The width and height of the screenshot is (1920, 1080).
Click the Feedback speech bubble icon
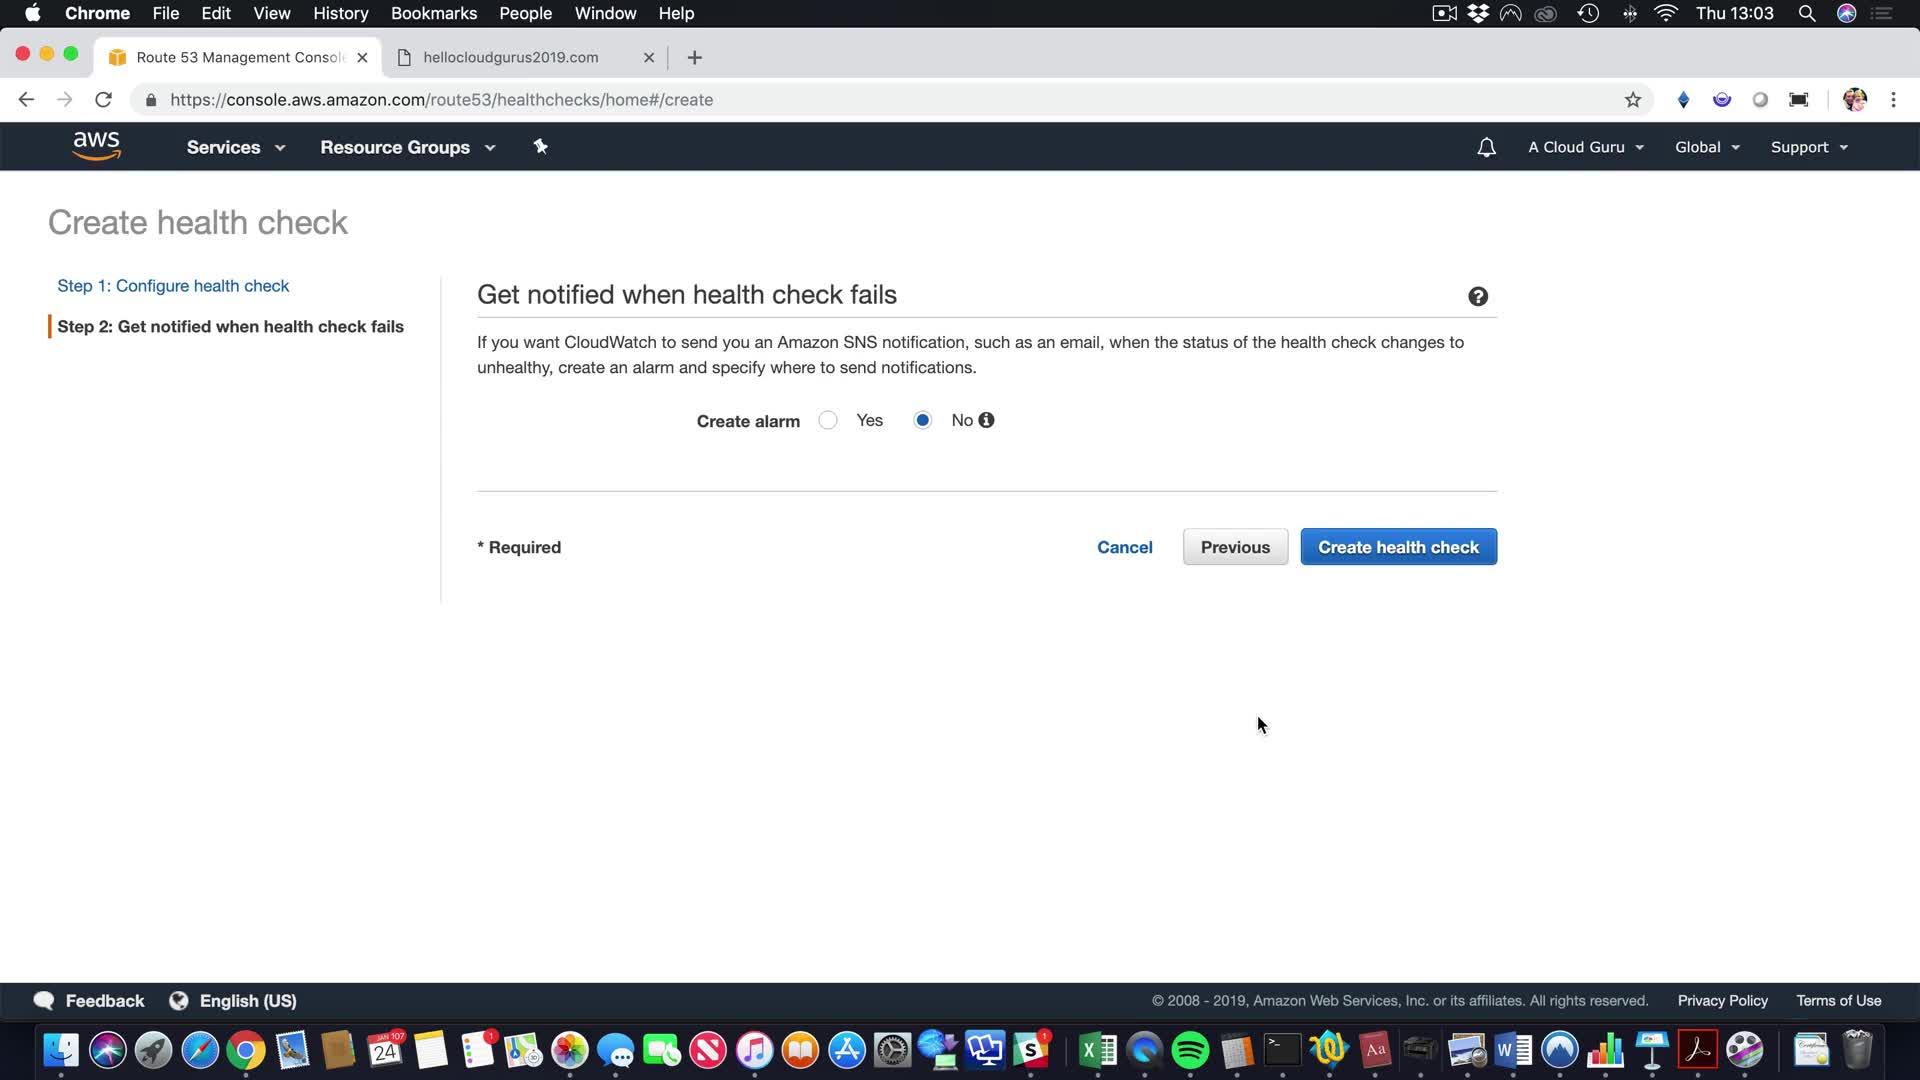pos(44,1001)
